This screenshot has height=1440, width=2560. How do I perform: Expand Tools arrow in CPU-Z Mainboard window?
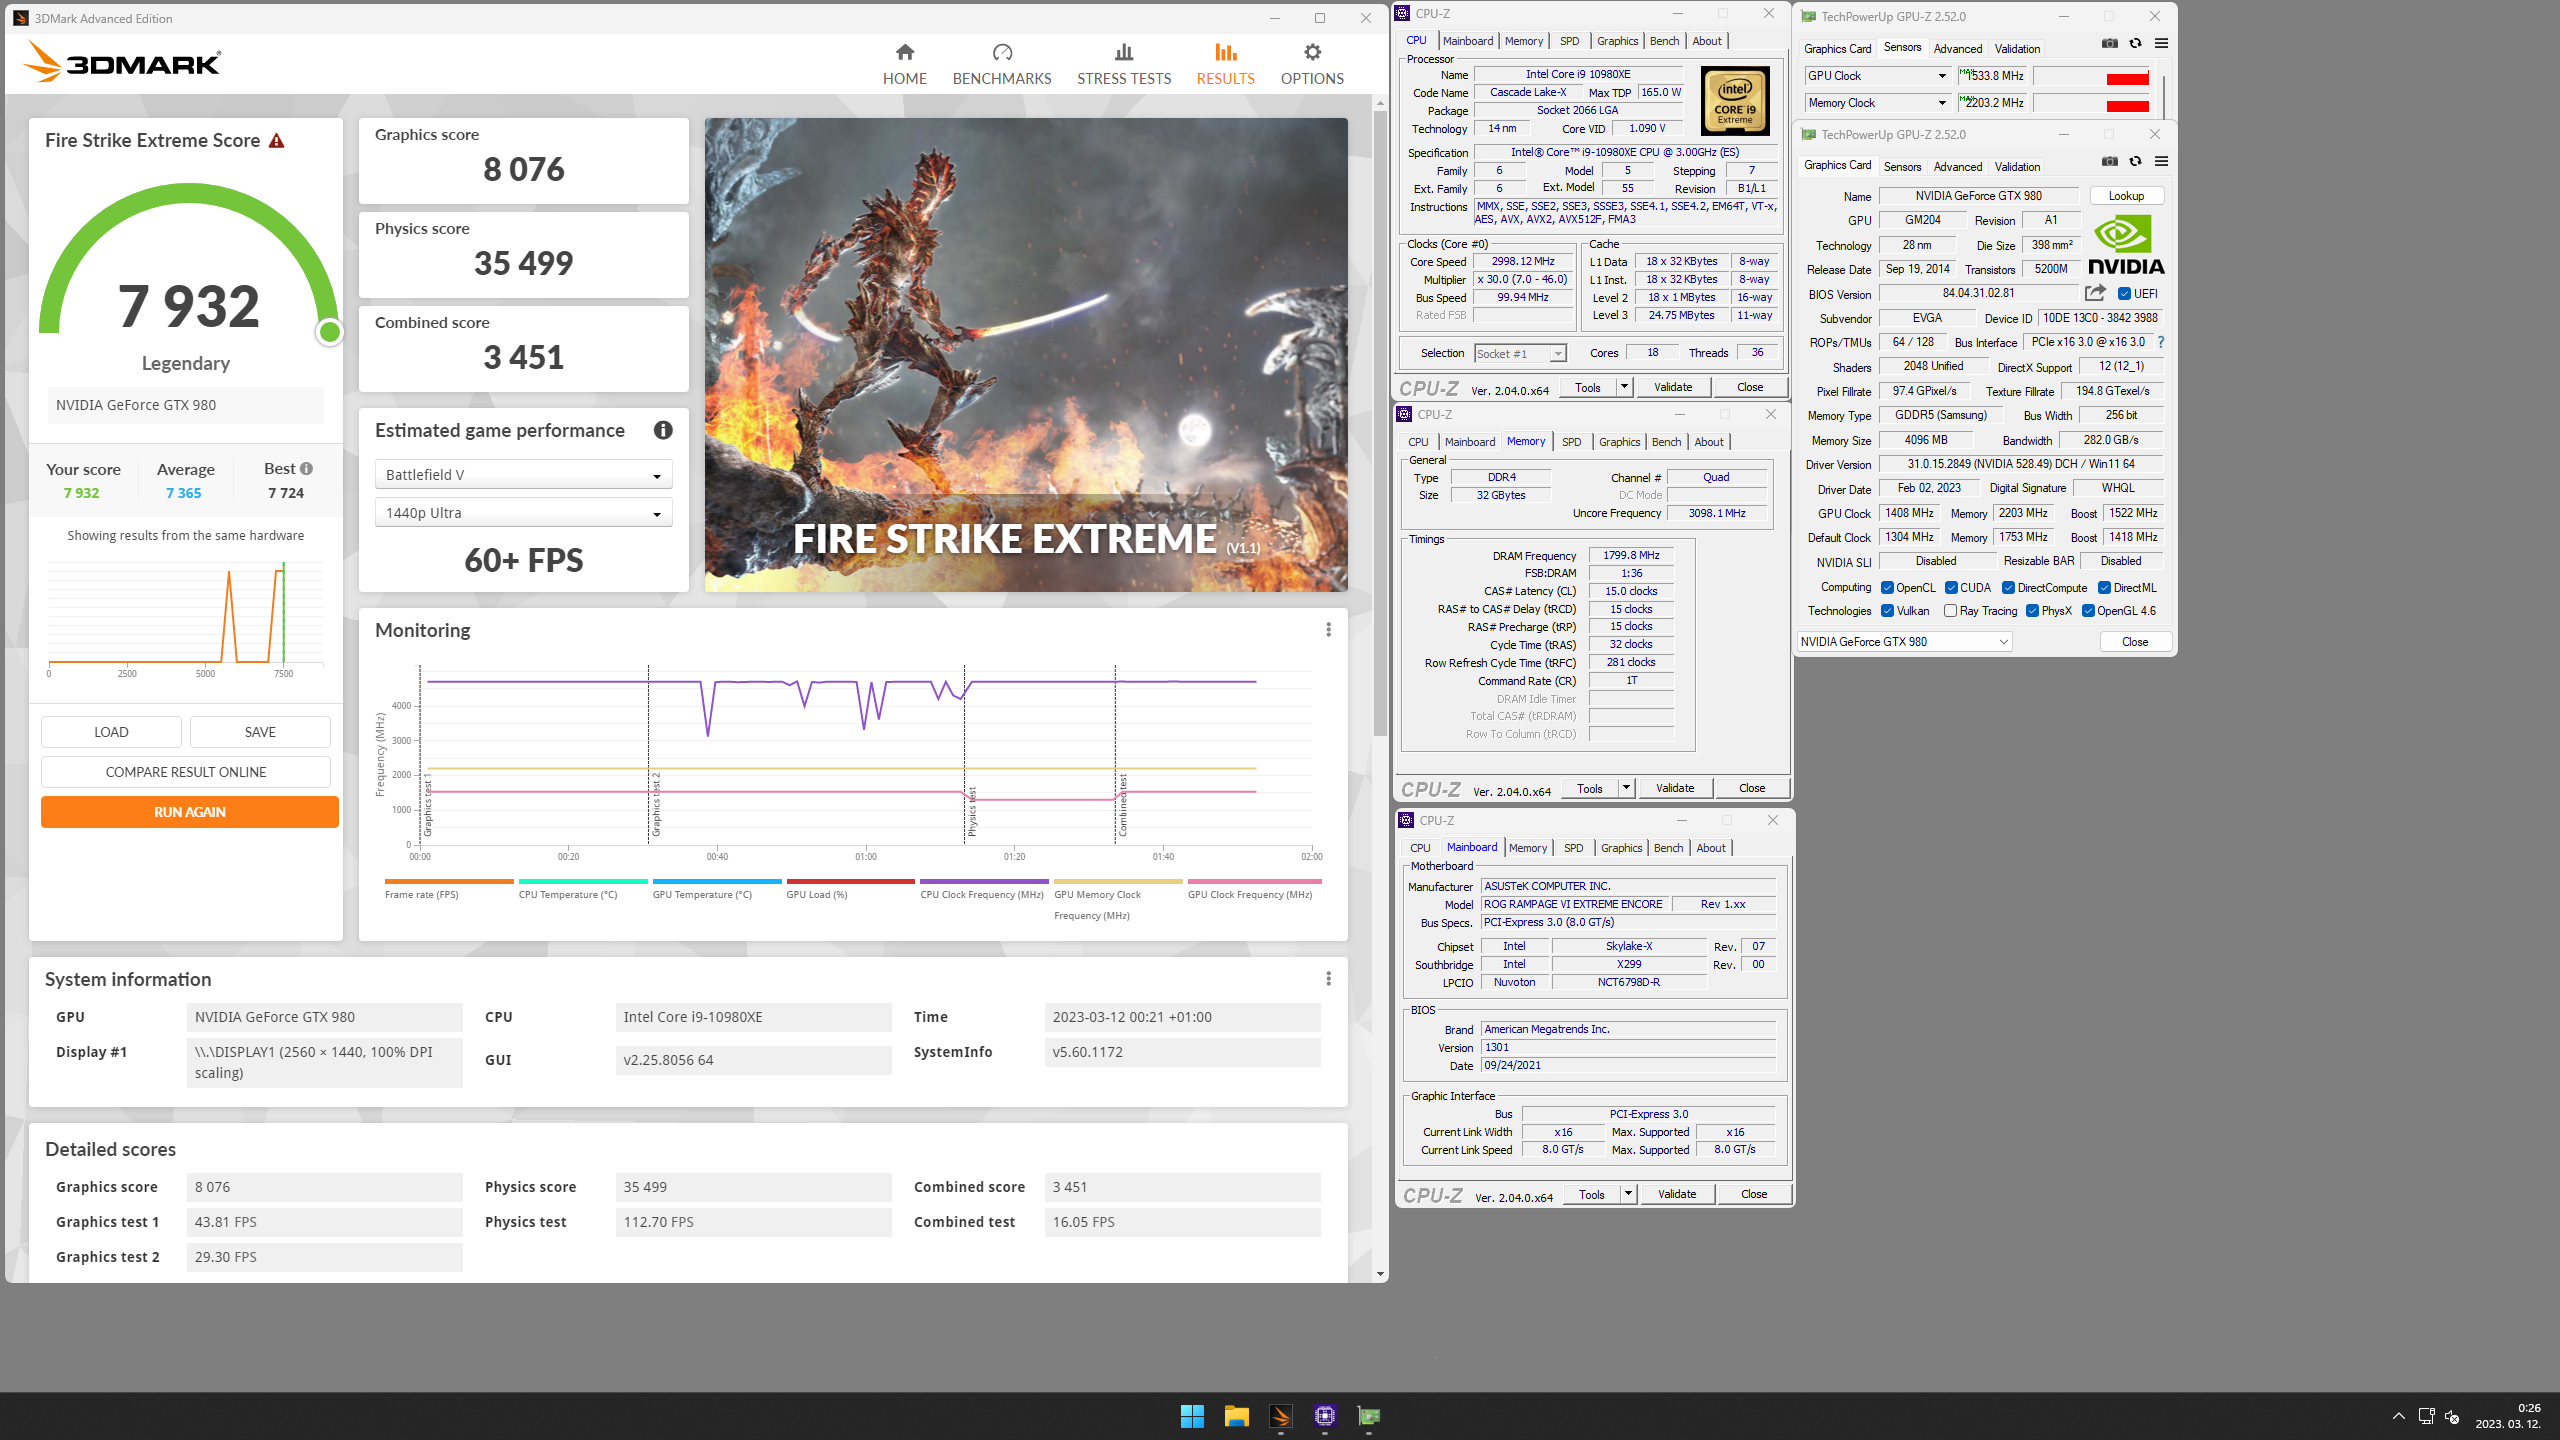[x=1628, y=1194]
